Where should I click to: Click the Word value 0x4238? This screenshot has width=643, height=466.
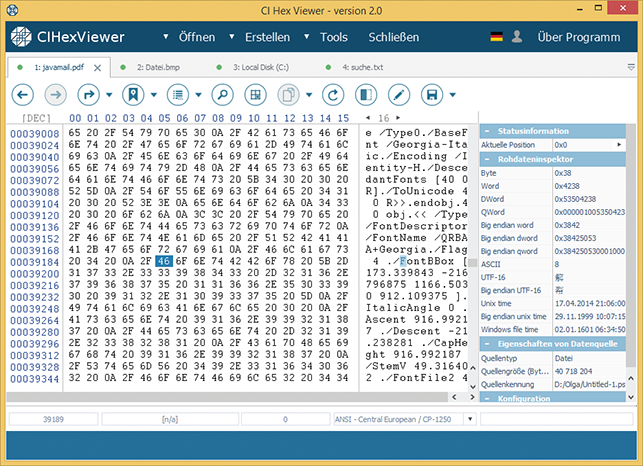click(567, 186)
